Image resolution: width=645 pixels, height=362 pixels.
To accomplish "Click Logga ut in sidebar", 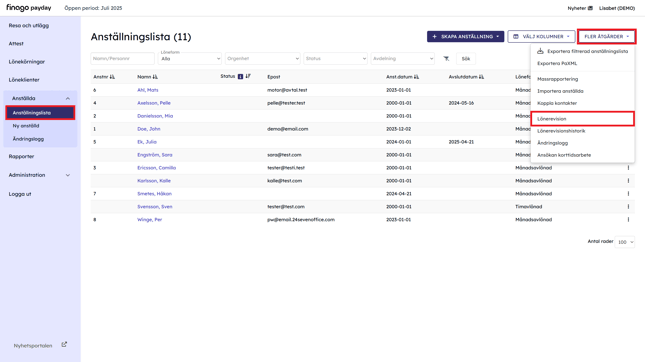I will [x=20, y=194].
